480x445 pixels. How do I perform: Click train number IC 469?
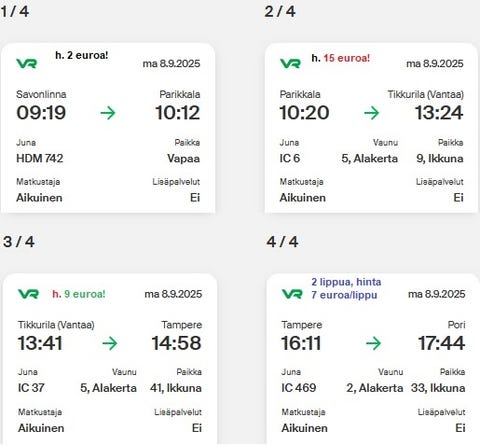point(299,388)
